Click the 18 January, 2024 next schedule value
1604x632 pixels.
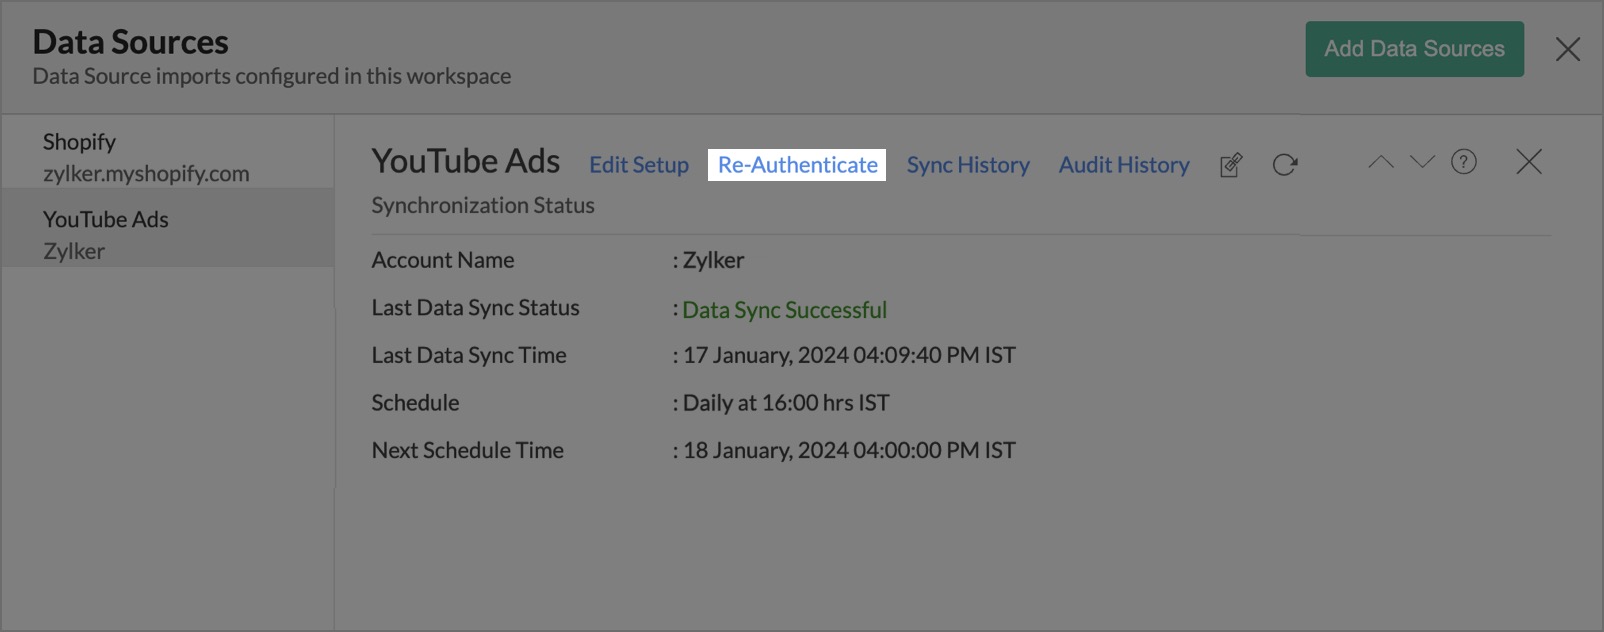coord(849,450)
